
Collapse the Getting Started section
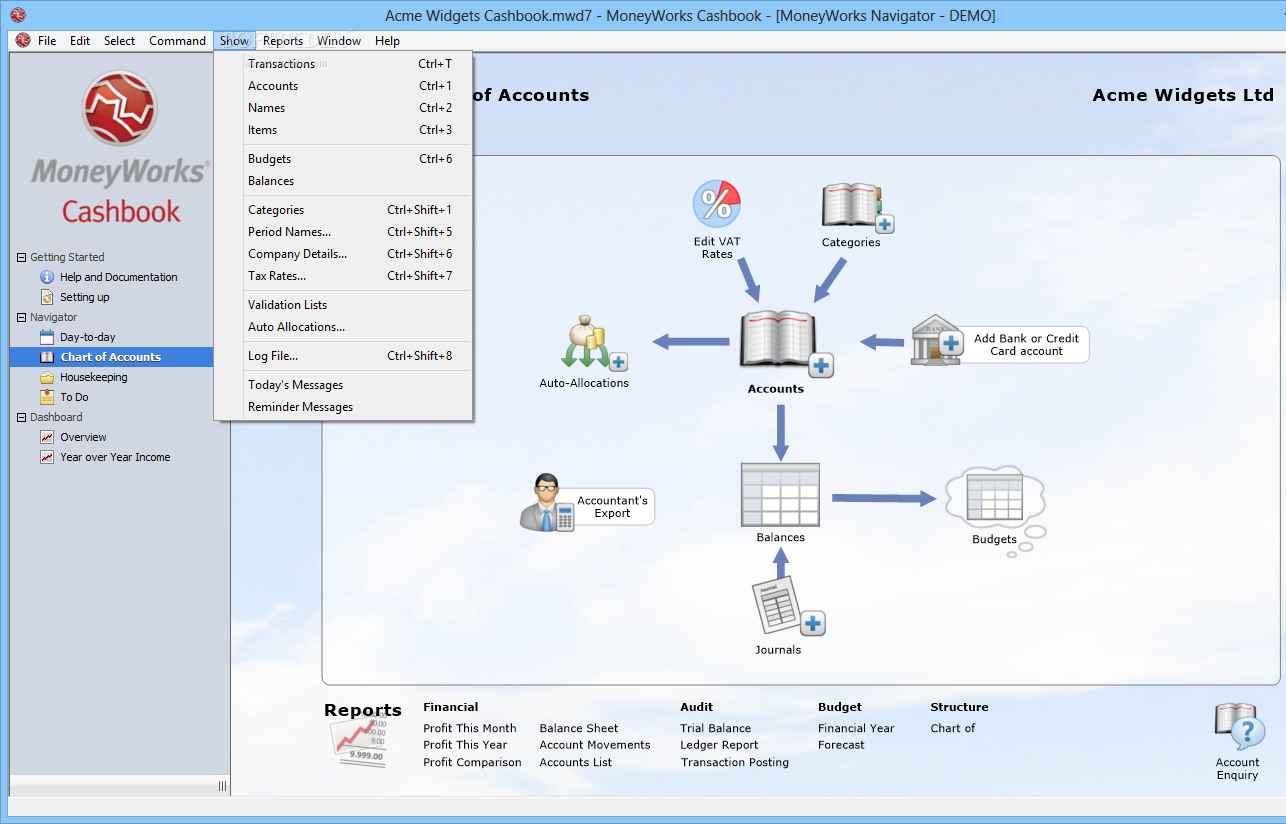pos(22,257)
